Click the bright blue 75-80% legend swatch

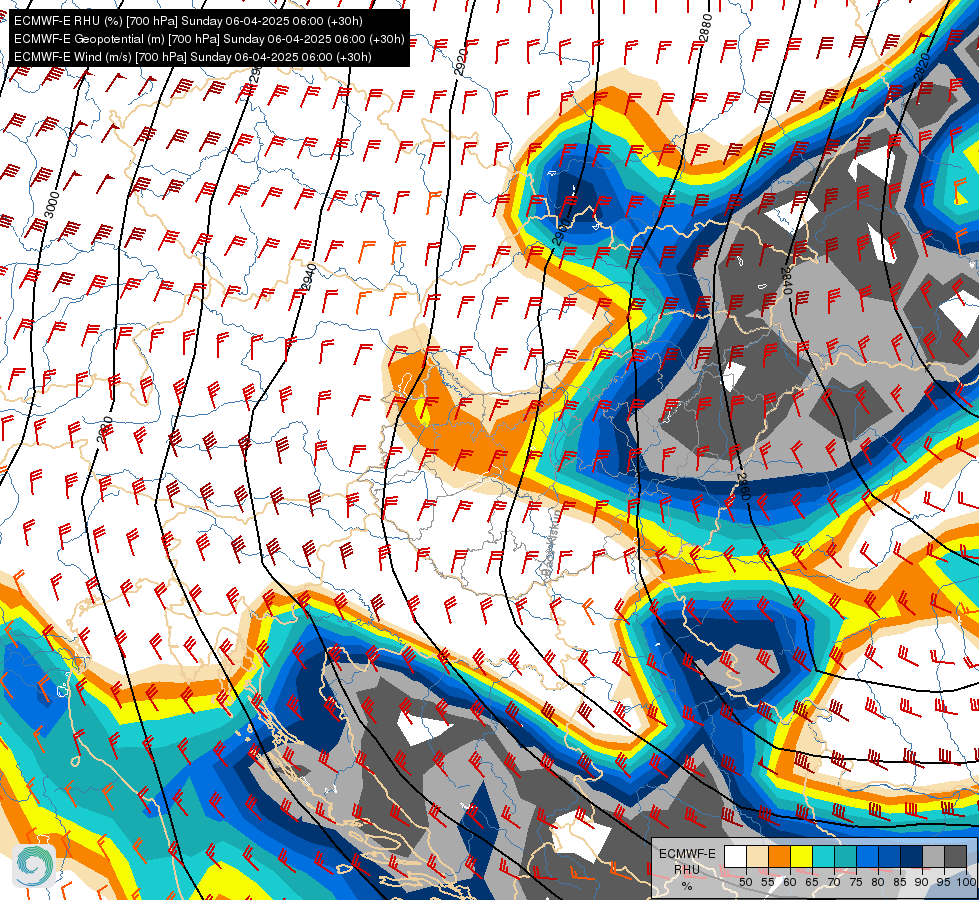[867, 857]
